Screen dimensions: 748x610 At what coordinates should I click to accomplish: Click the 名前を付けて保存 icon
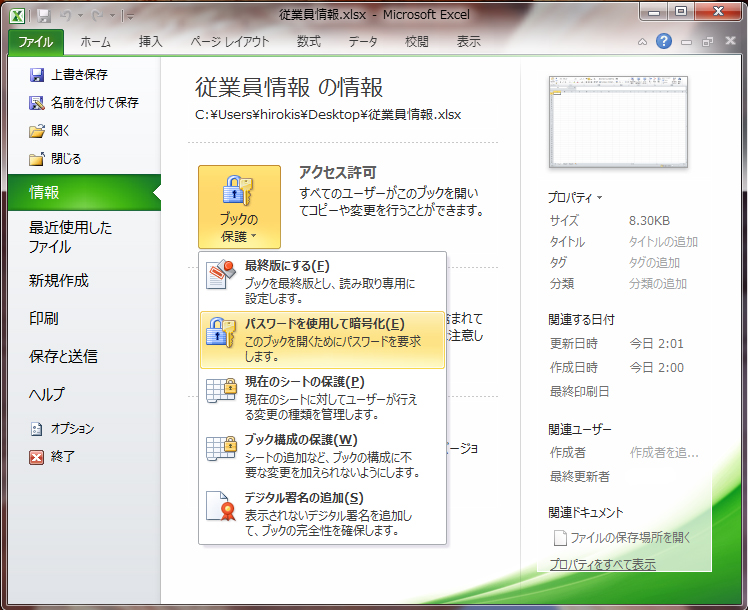pyautogui.click(x=37, y=103)
